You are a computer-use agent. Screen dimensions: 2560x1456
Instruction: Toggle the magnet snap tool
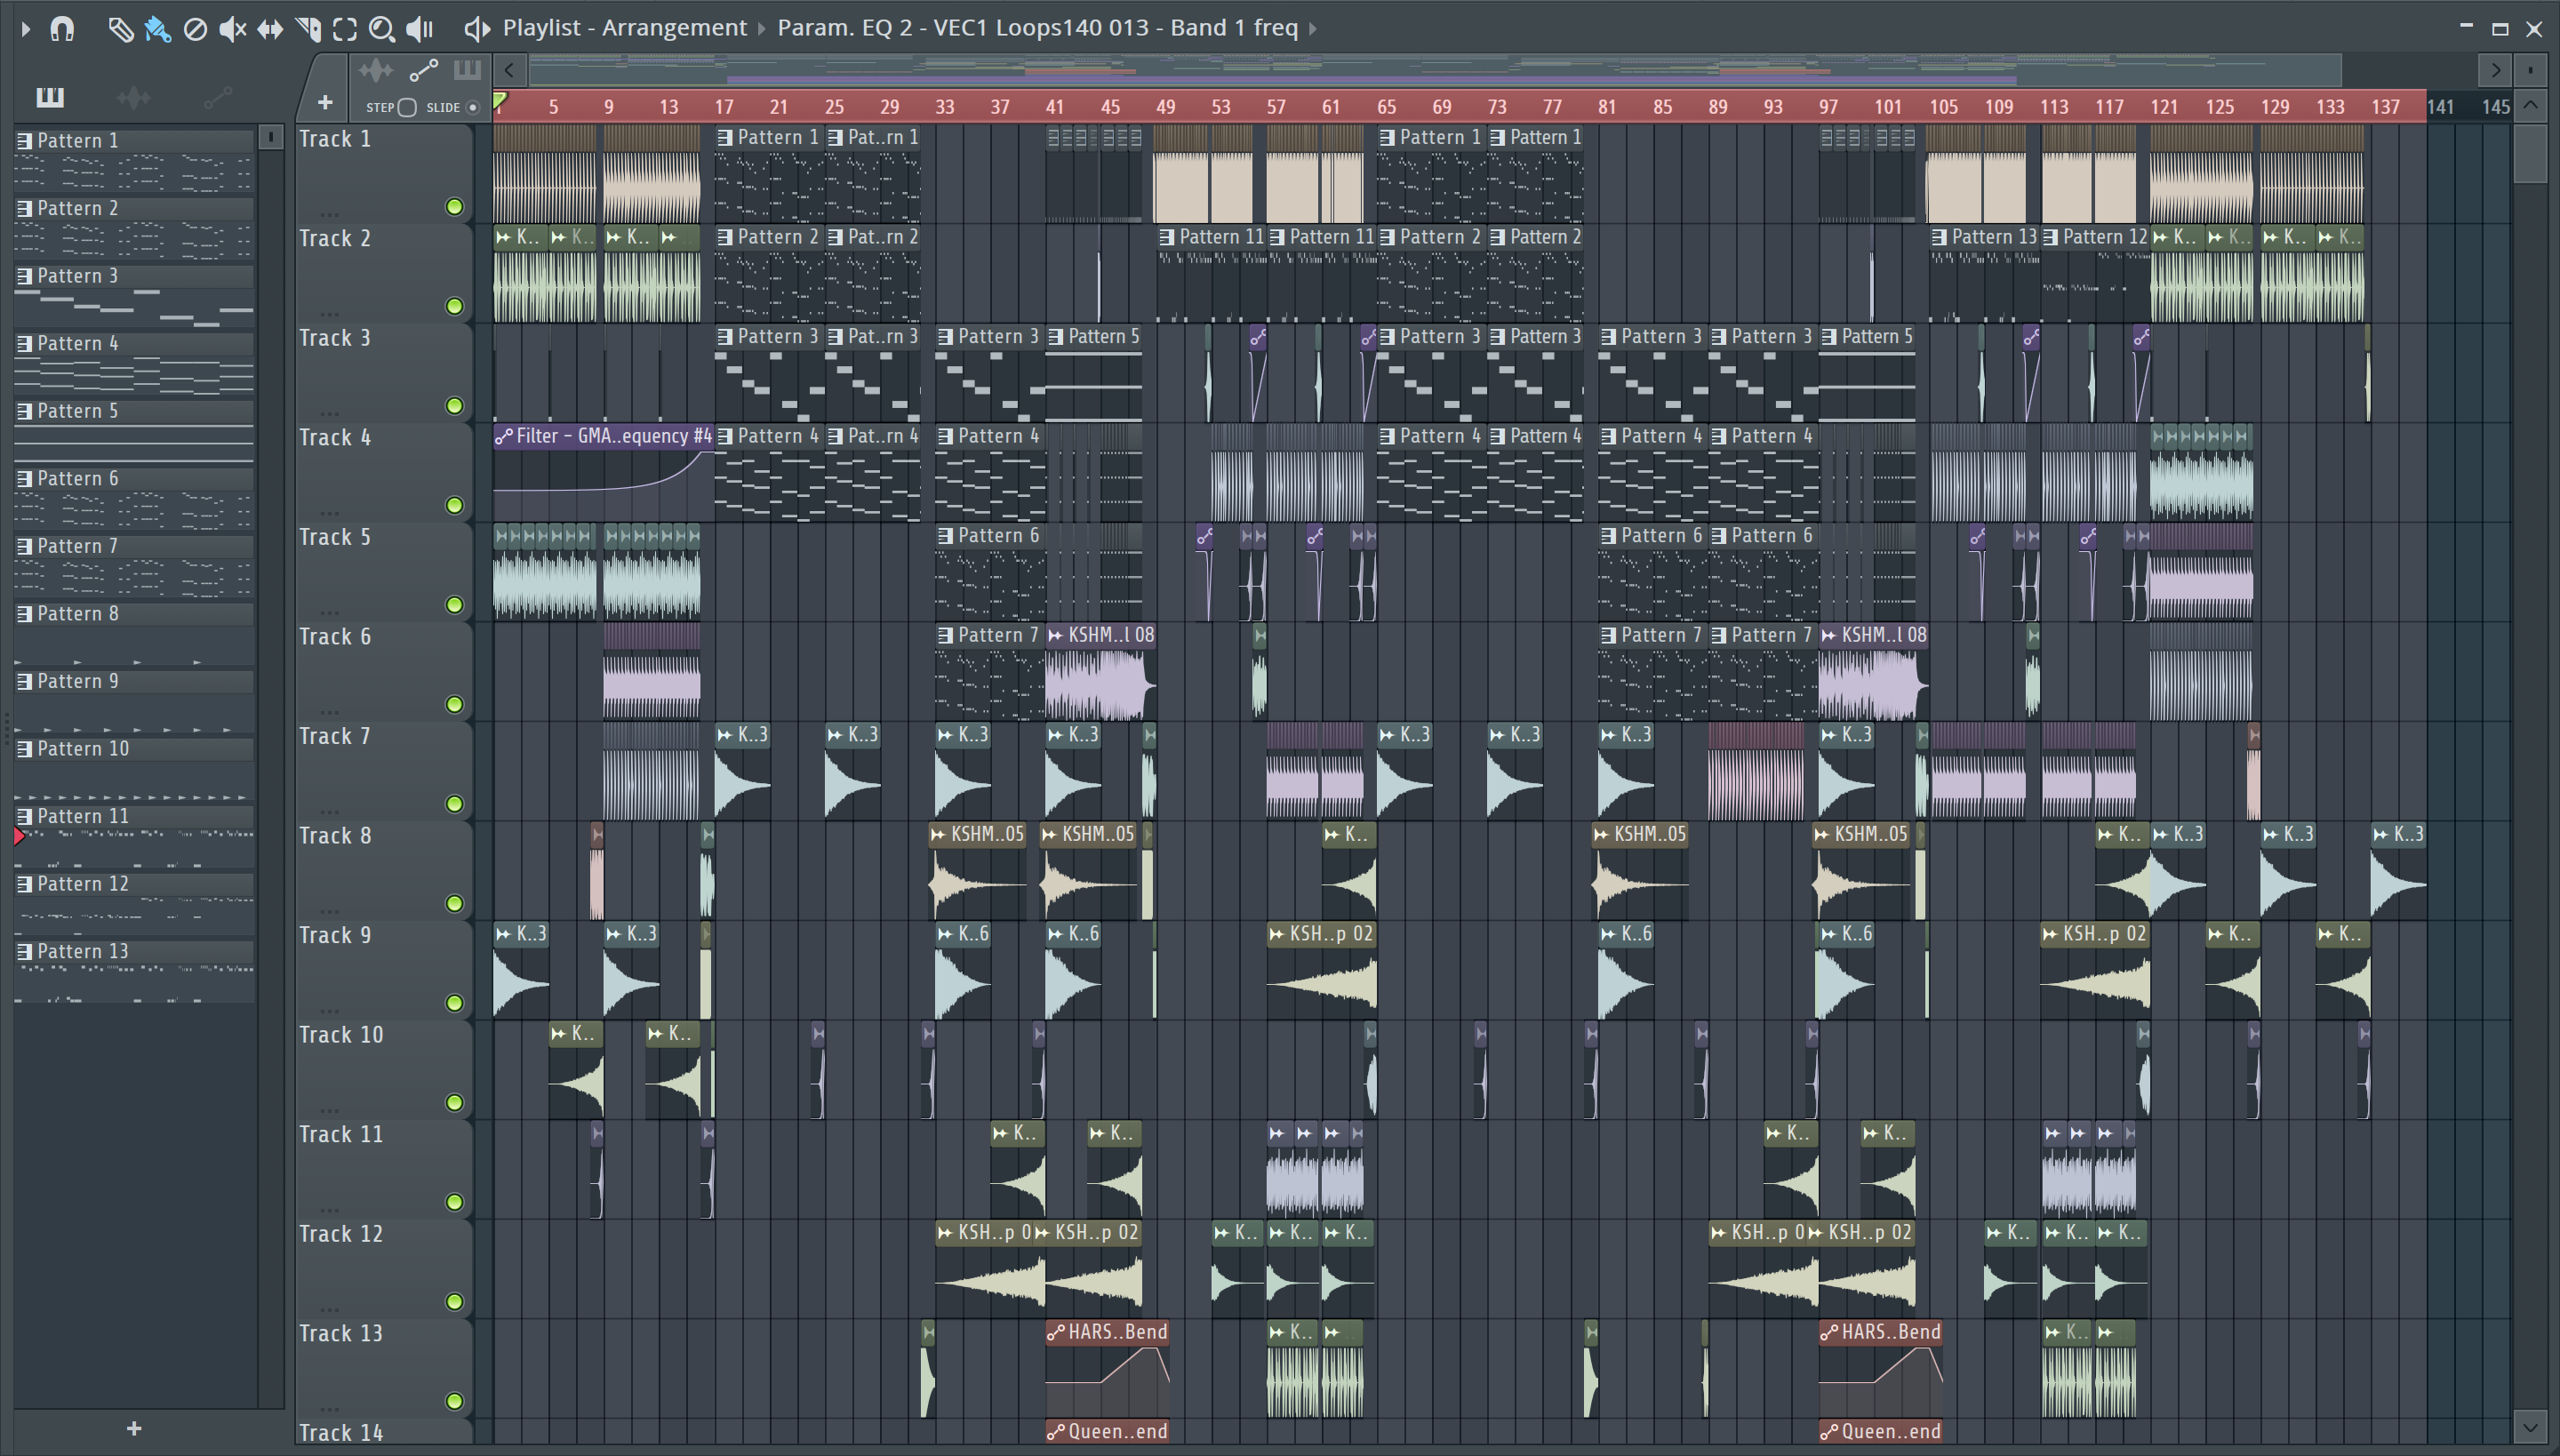[62, 28]
